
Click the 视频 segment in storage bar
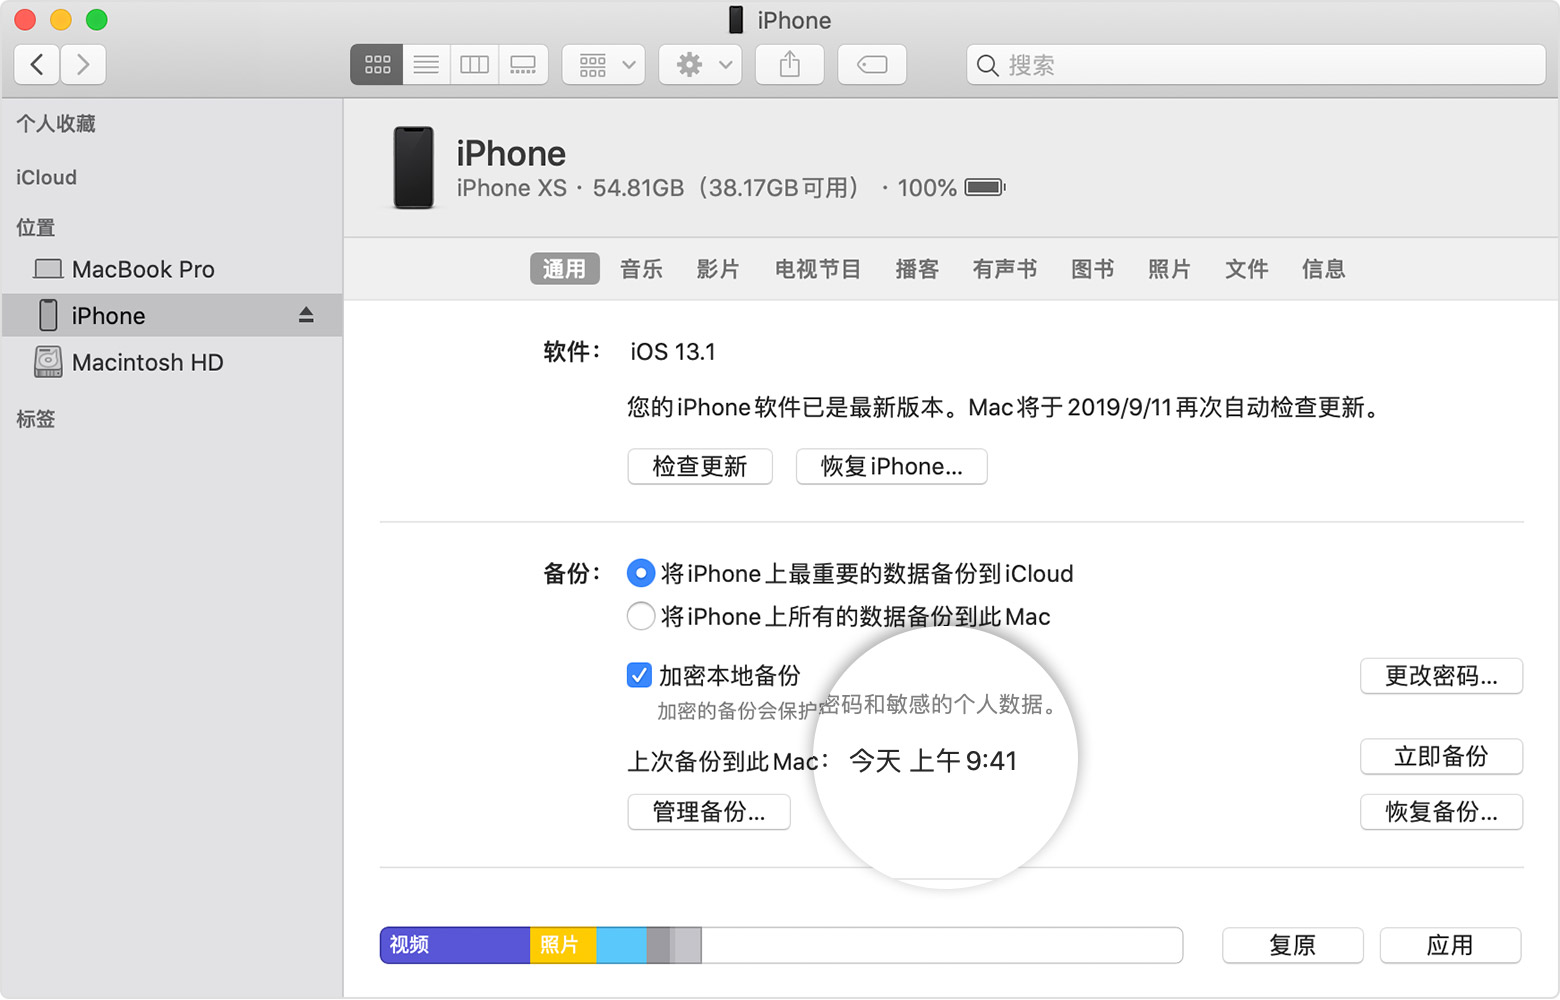pos(455,945)
